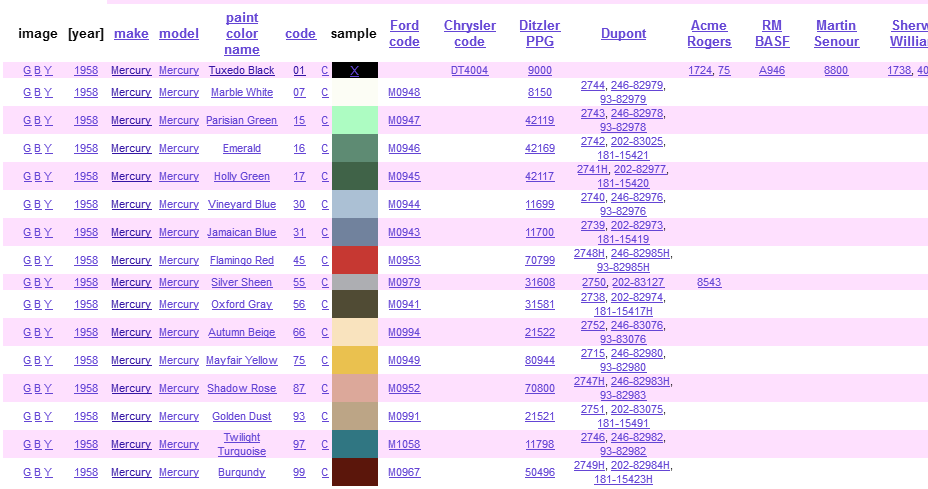Sort table by the make column header
The image size is (928, 489).
coord(131,34)
